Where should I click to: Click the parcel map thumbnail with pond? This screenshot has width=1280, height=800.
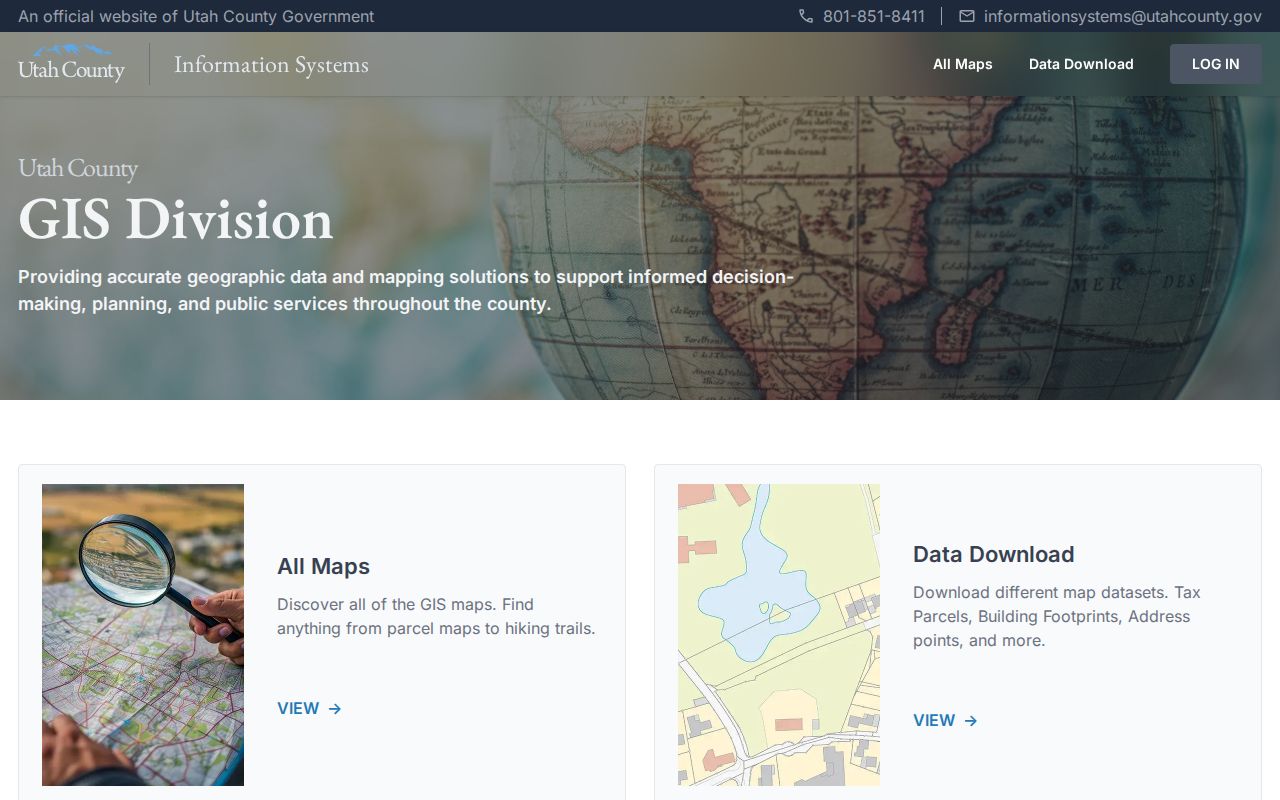pyautogui.click(x=779, y=635)
